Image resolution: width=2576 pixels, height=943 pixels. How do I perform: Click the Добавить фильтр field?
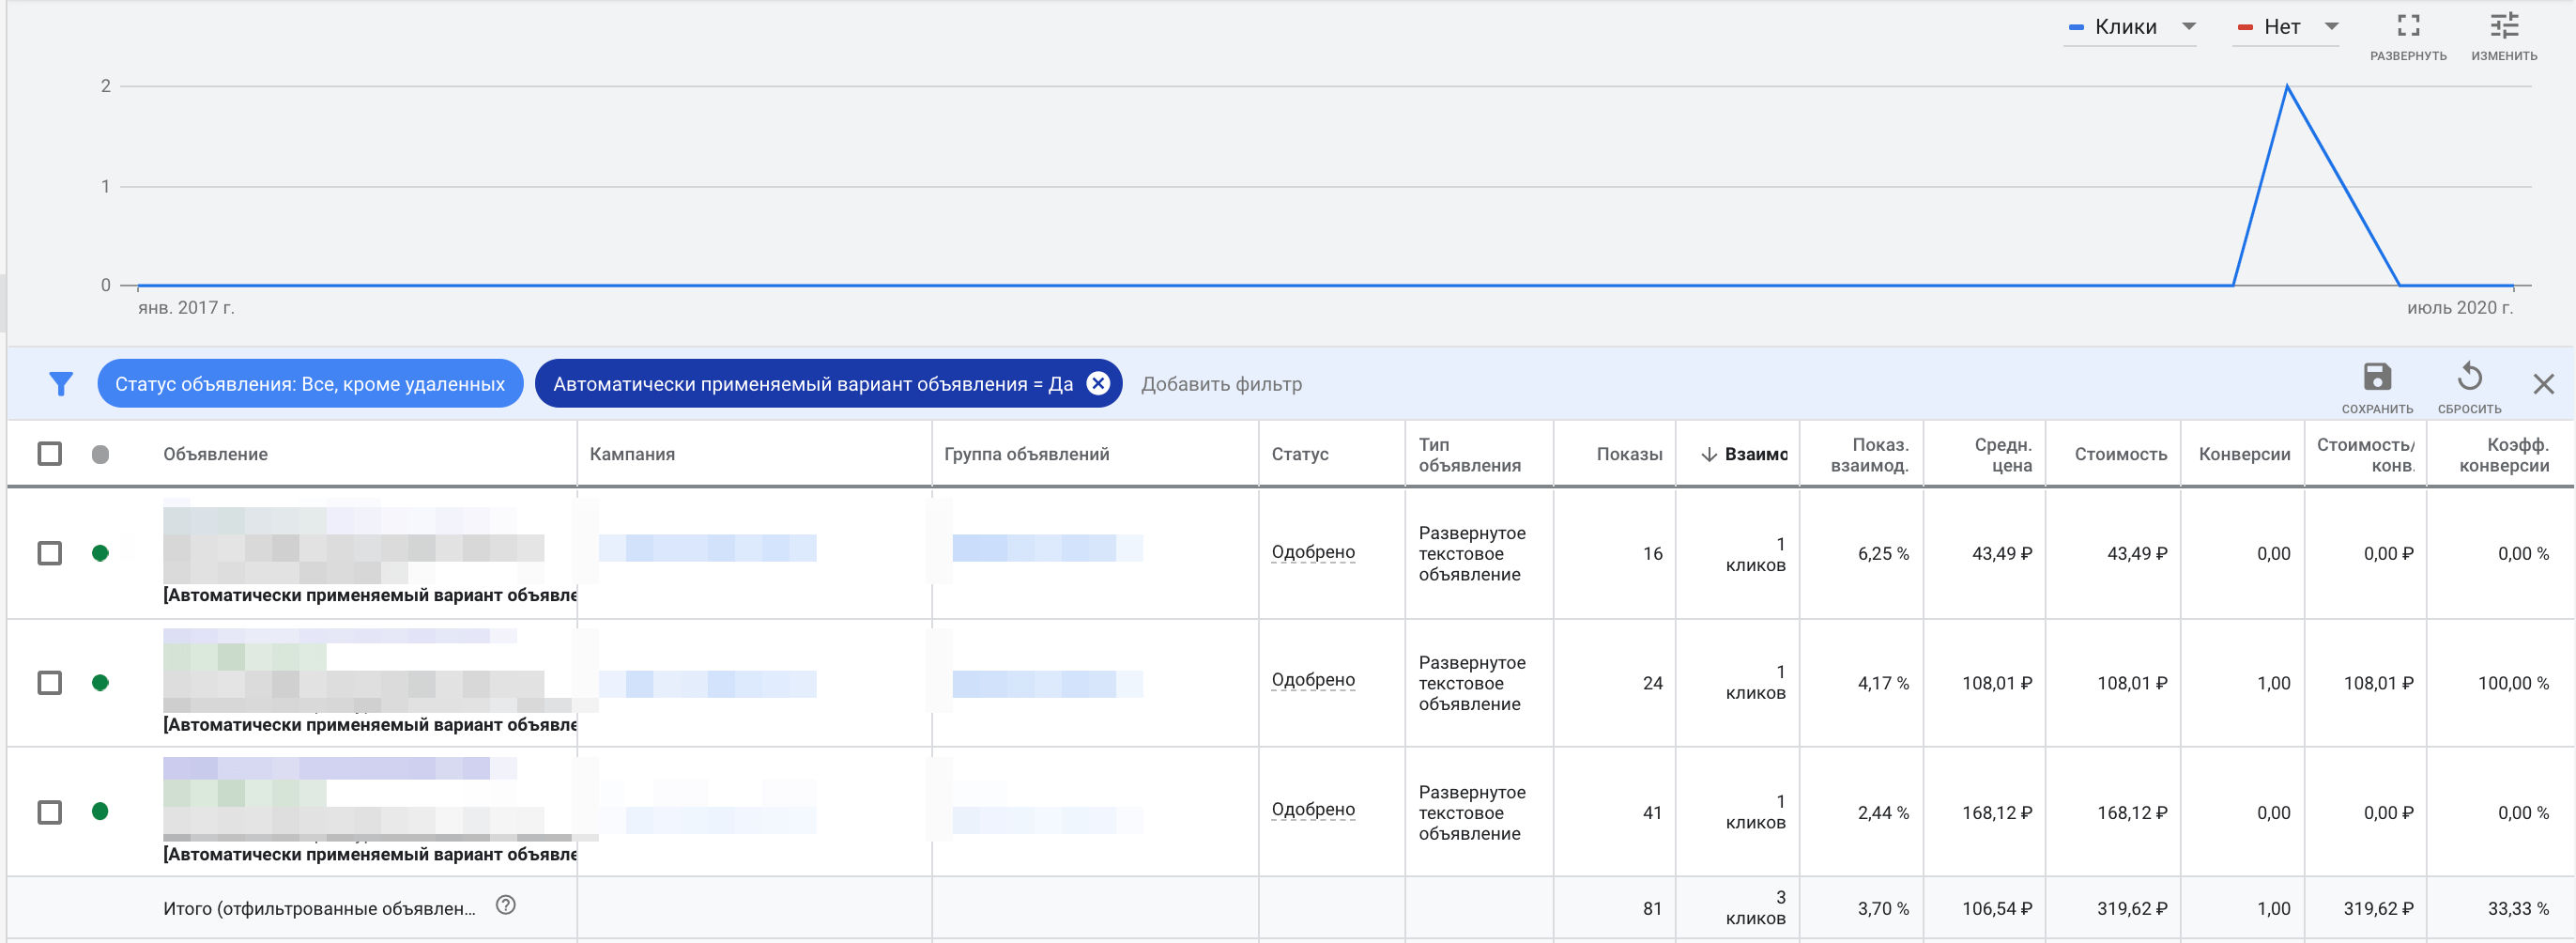1221,384
